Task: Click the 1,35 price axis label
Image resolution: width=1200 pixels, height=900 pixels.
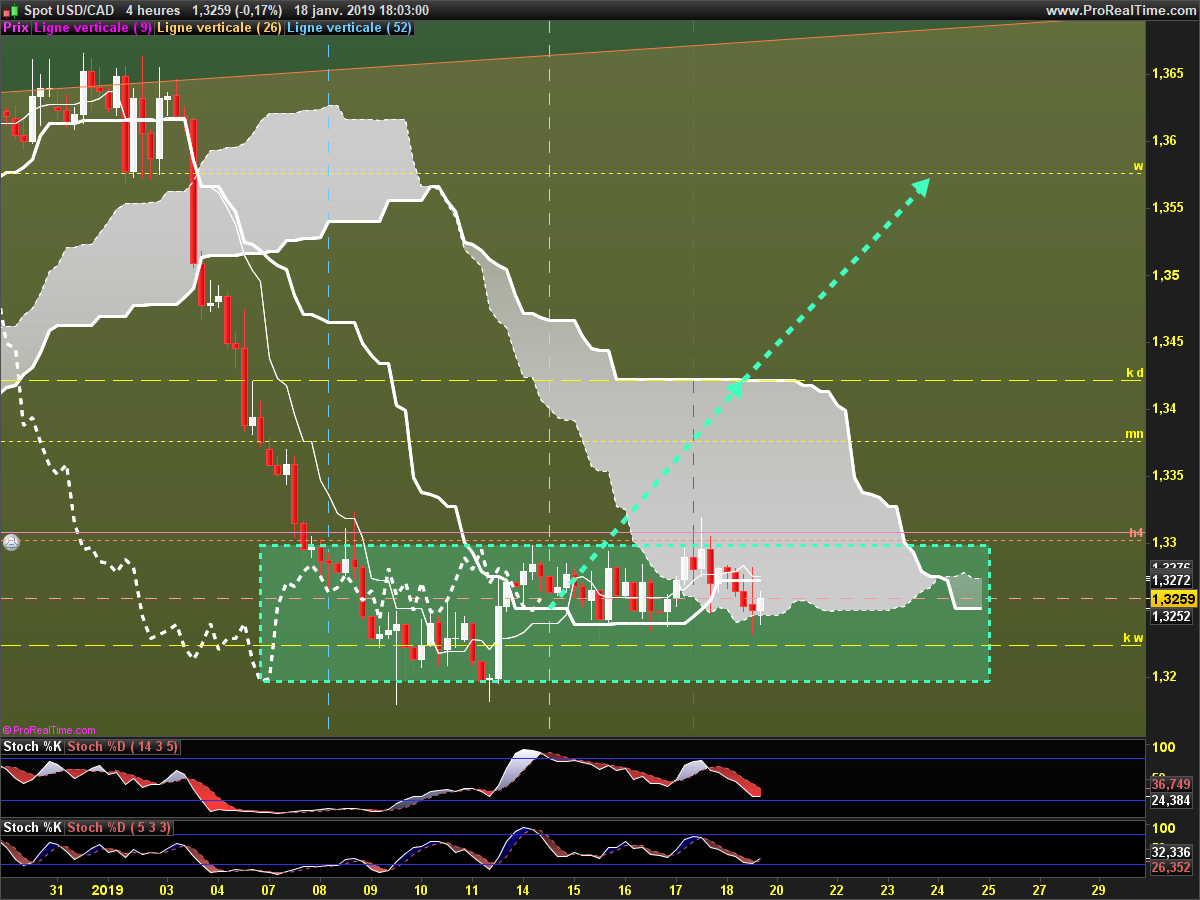Action: (1164, 274)
